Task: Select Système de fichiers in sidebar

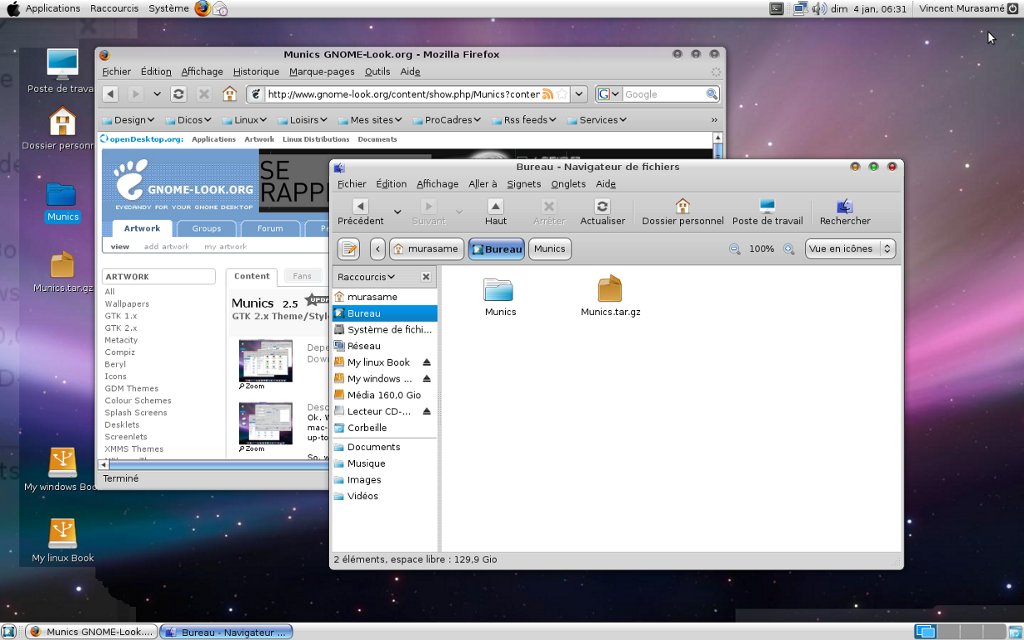Action: click(x=385, y=330)
